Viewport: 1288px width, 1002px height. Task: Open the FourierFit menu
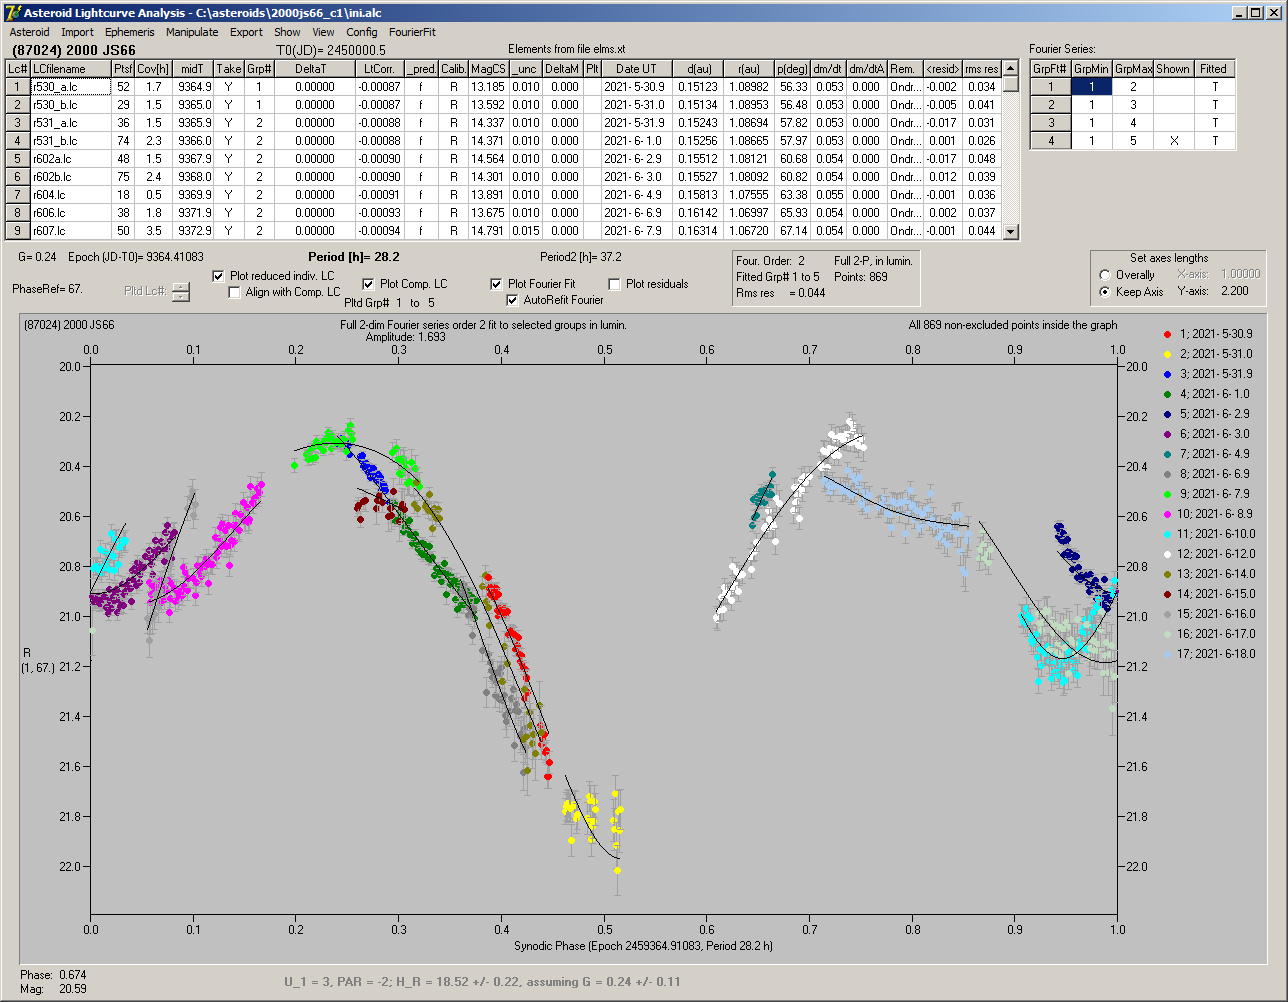[412, 32]
